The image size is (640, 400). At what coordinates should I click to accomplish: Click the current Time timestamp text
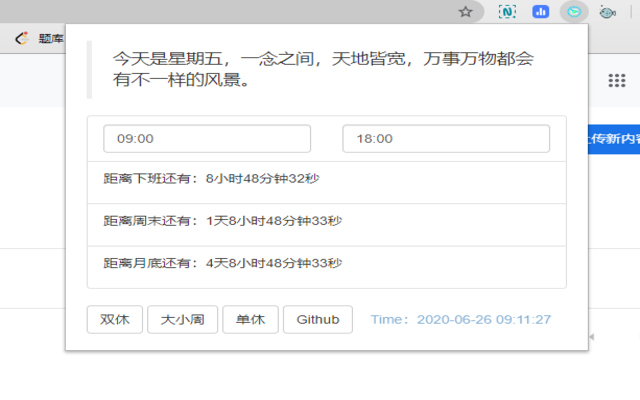pyautogui.click(x=461, y=320)
